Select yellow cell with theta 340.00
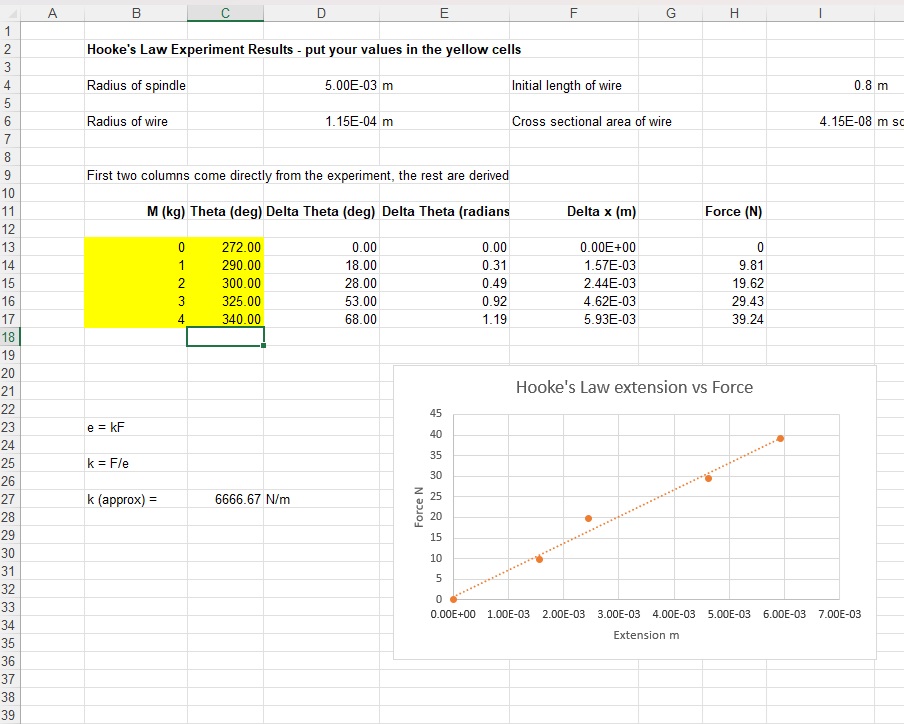 [x=225, y=319]
